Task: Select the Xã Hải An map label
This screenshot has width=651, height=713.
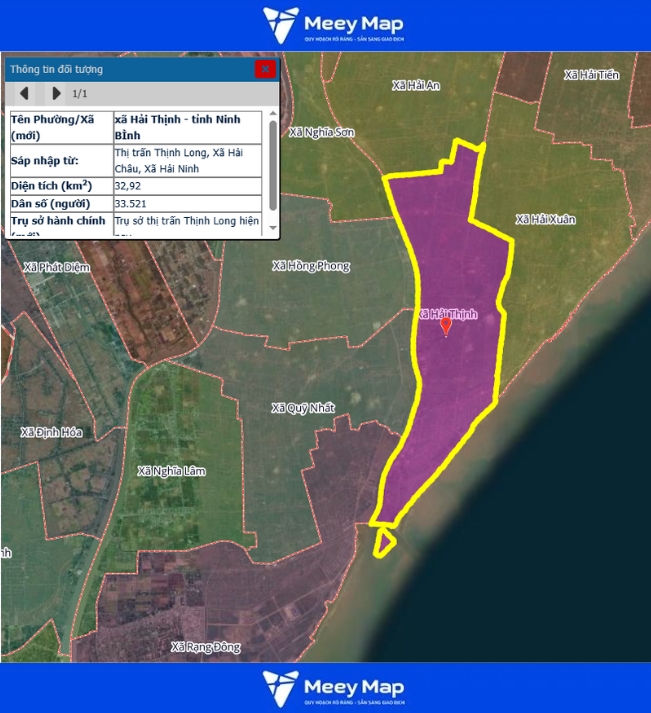Action: pos(416,86)
